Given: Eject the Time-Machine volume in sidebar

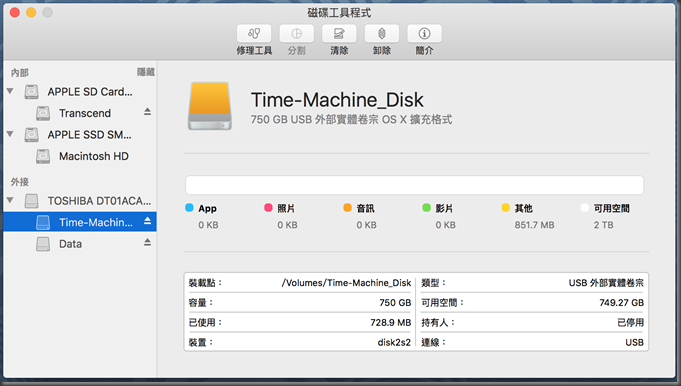Looking at the screenshot, I should (148, 221).
